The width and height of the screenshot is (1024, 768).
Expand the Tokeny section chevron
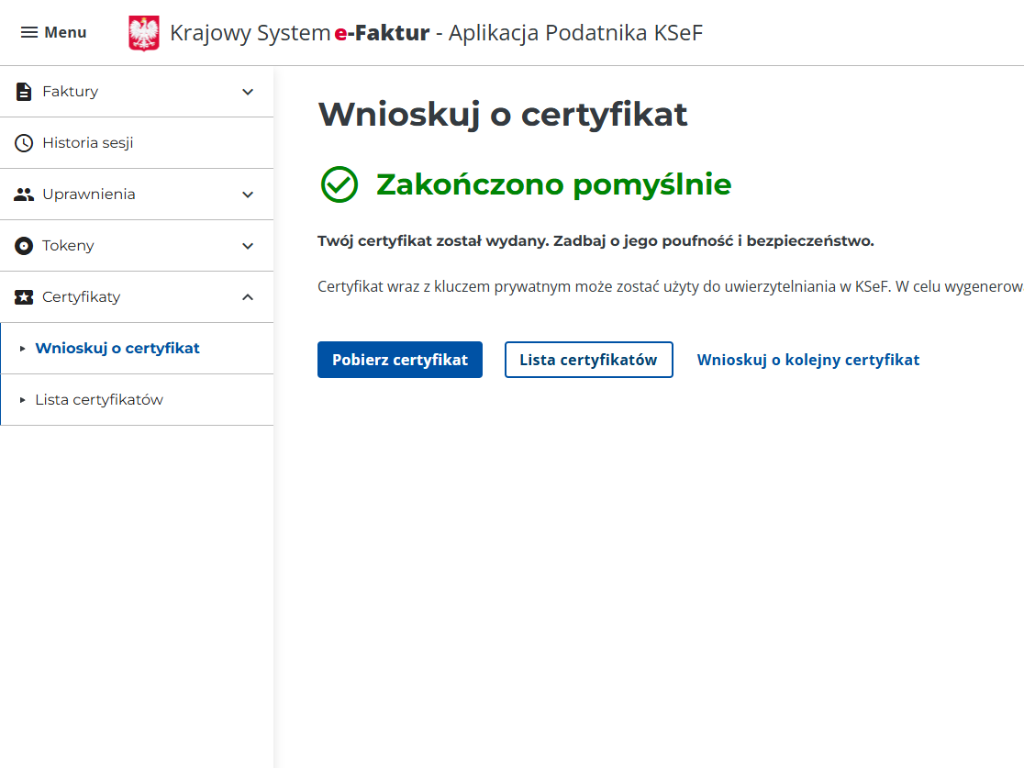248,246
